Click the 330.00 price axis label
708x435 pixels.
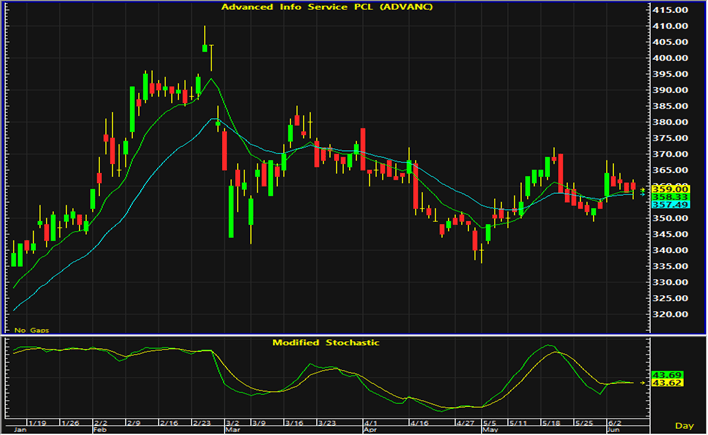pyautogui.click(x=670, y=282)
